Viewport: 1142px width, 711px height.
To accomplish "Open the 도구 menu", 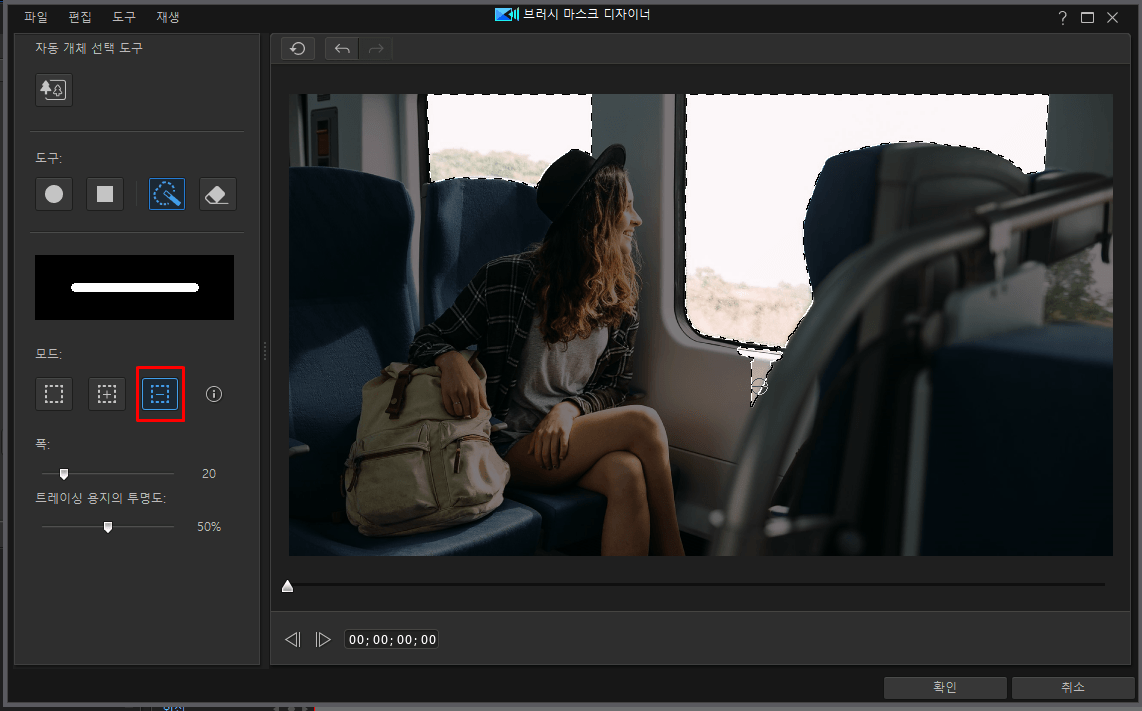I will [x=124, y=17].
